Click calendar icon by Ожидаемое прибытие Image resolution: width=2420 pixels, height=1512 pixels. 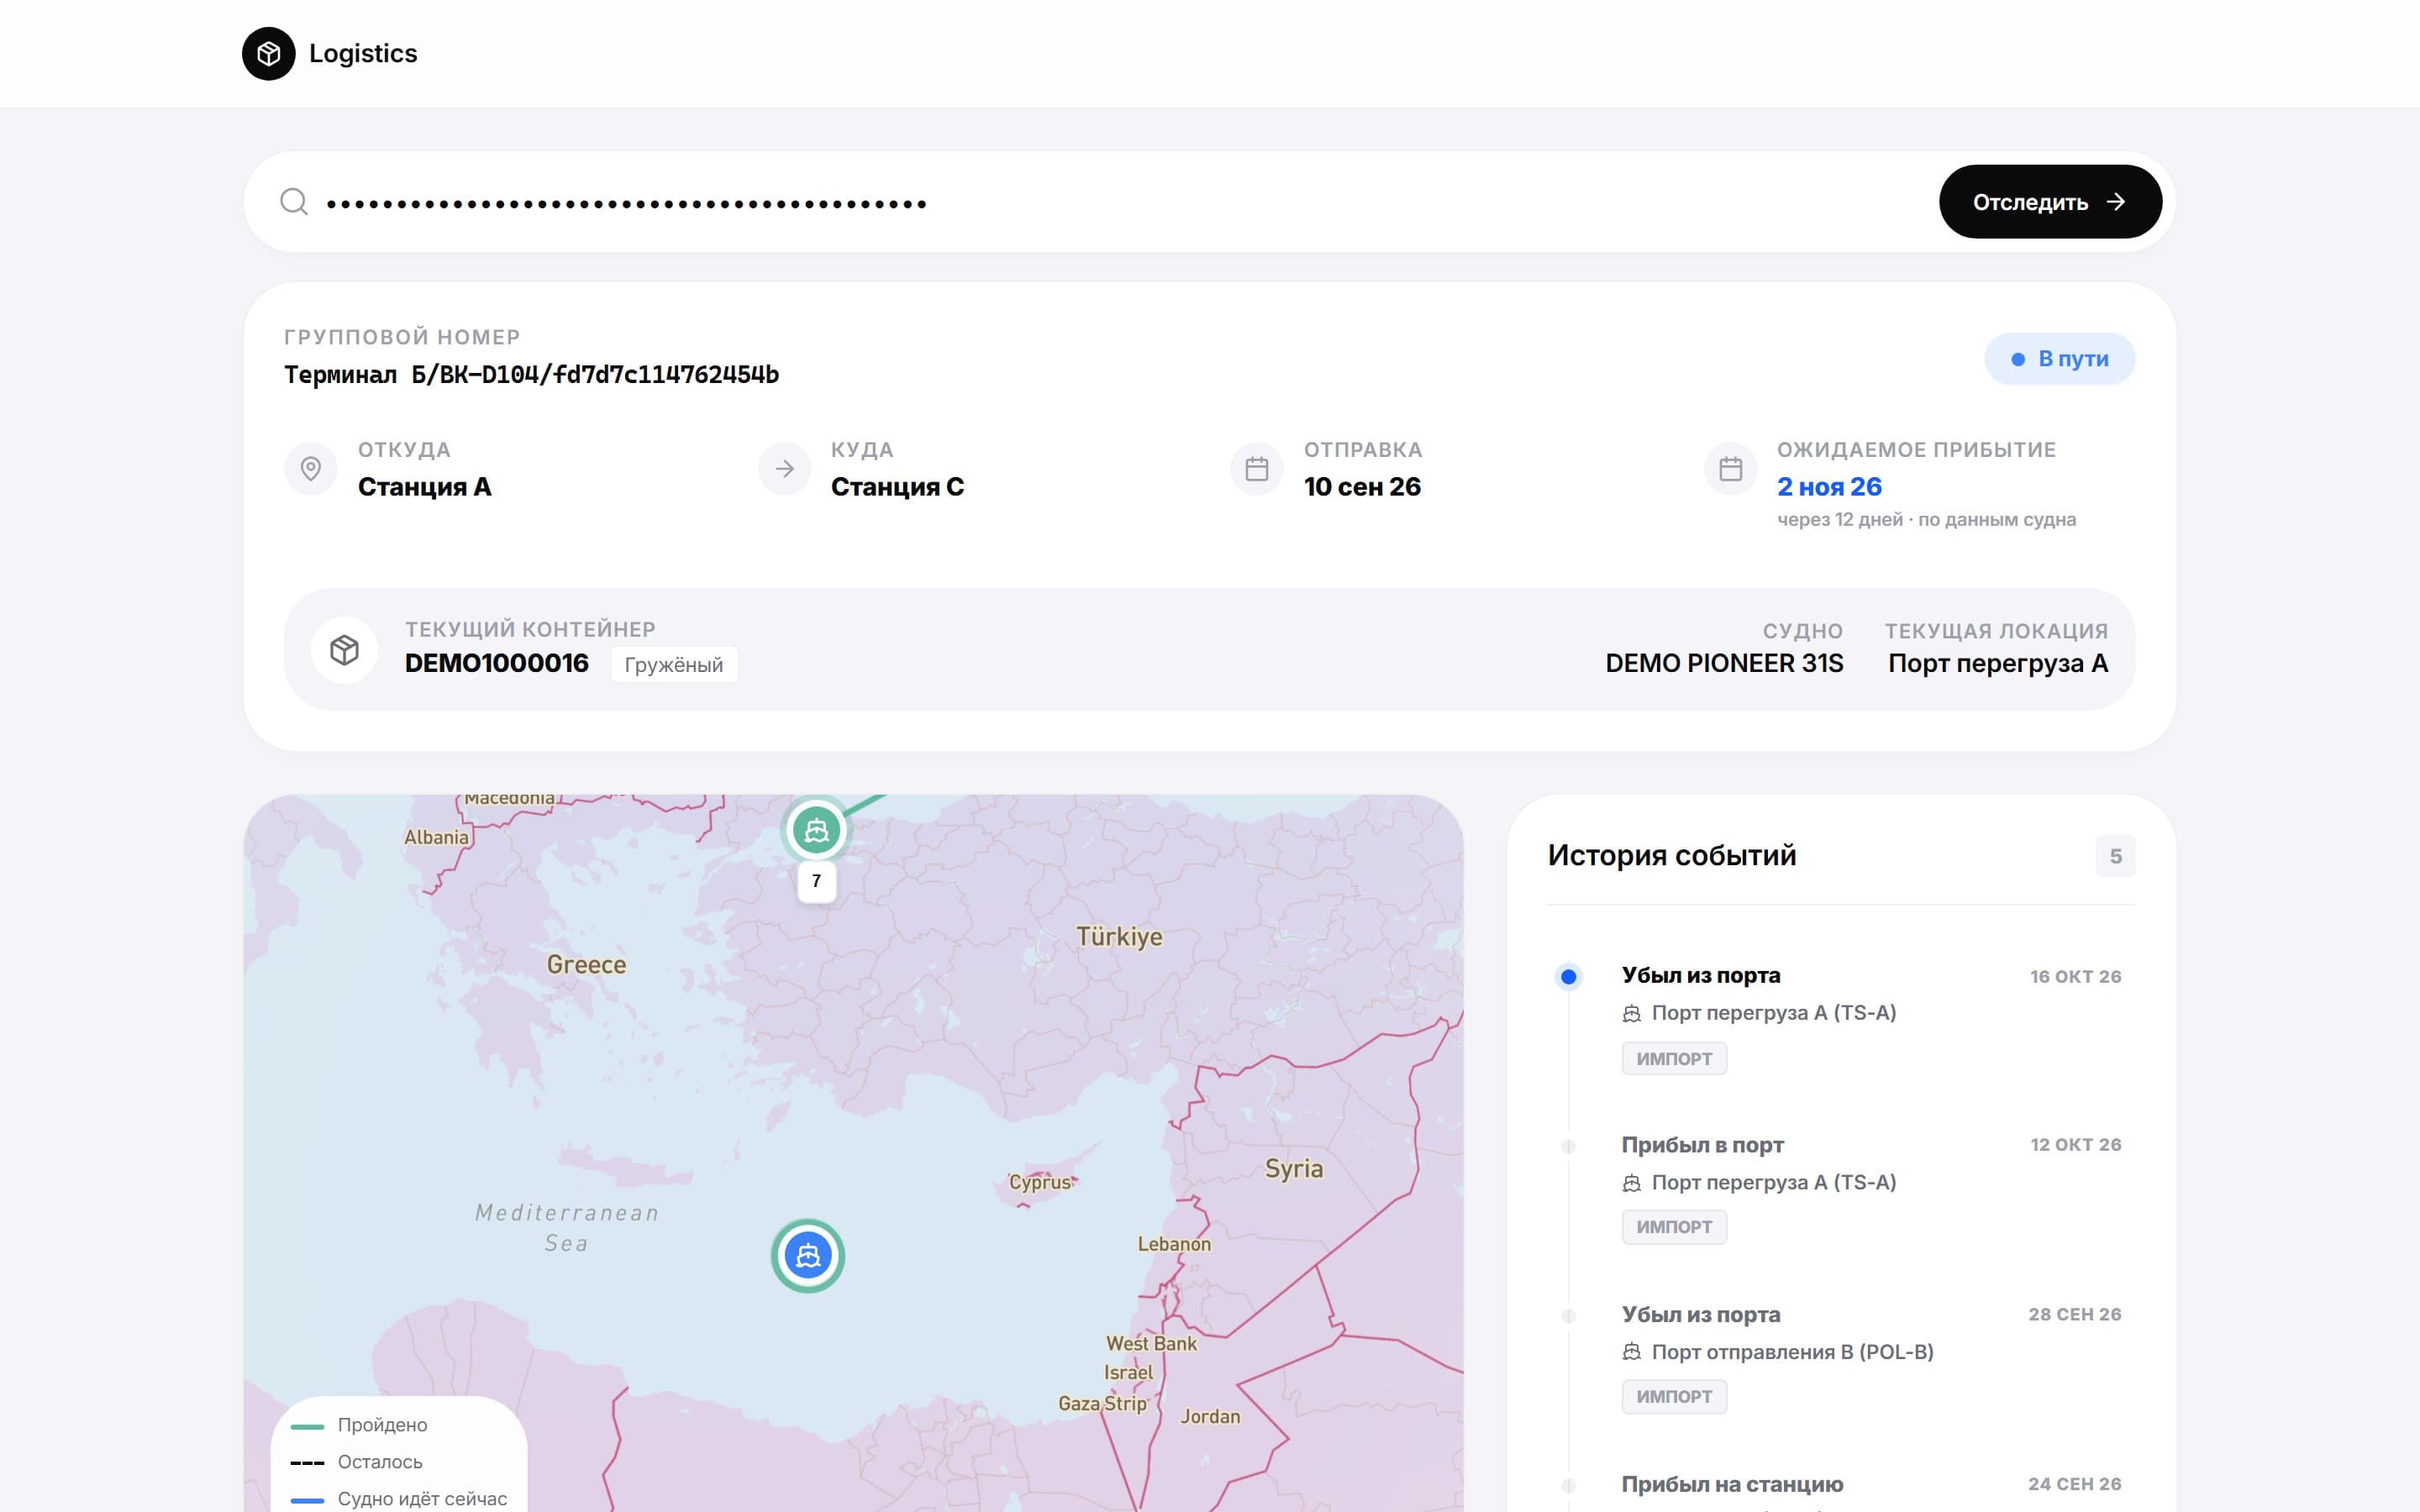click(x=1730, y=468)
